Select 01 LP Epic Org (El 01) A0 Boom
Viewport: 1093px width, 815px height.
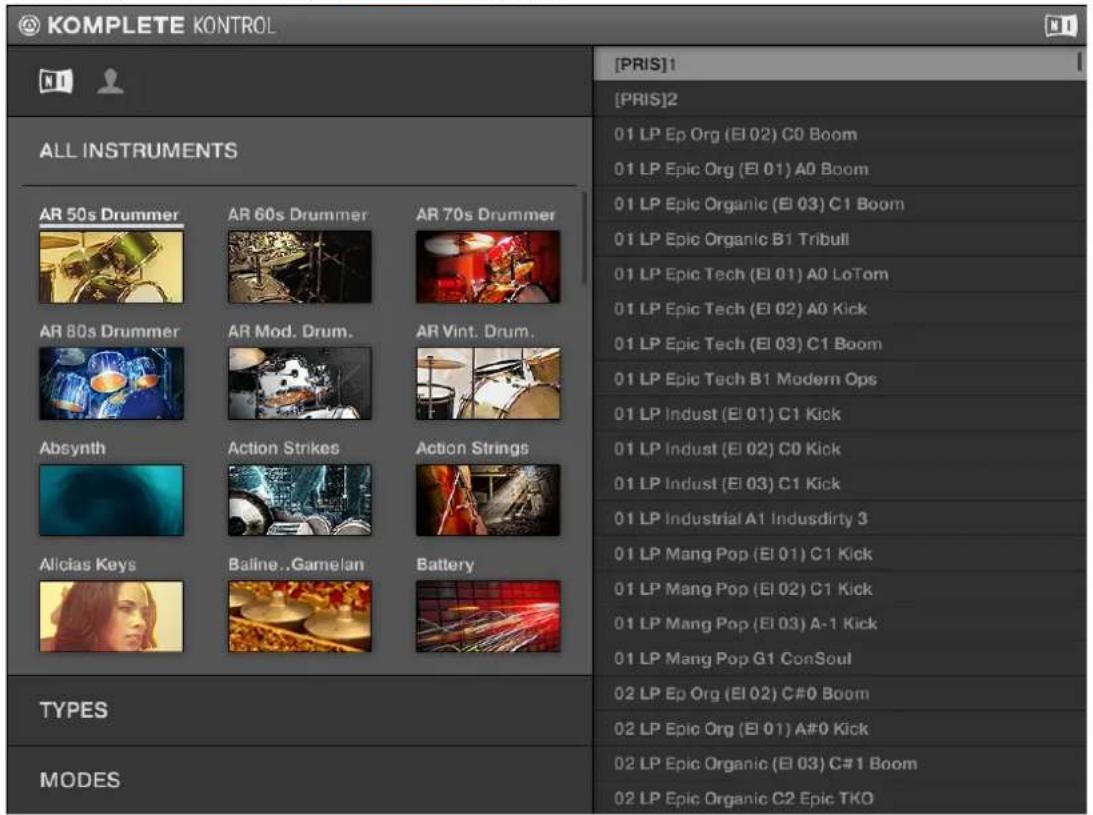click(839, 169)
